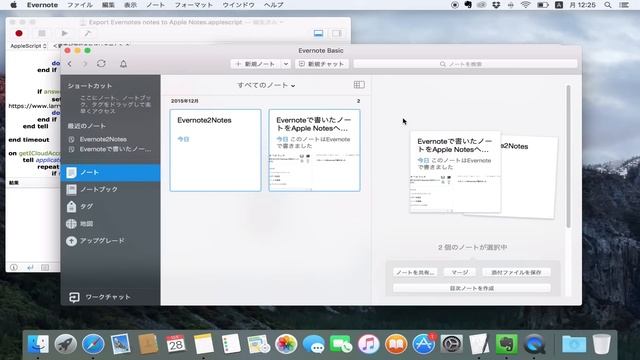The image size is (640, 360).
Task: Open iTunes in the Dock
Action: point(369,344)
